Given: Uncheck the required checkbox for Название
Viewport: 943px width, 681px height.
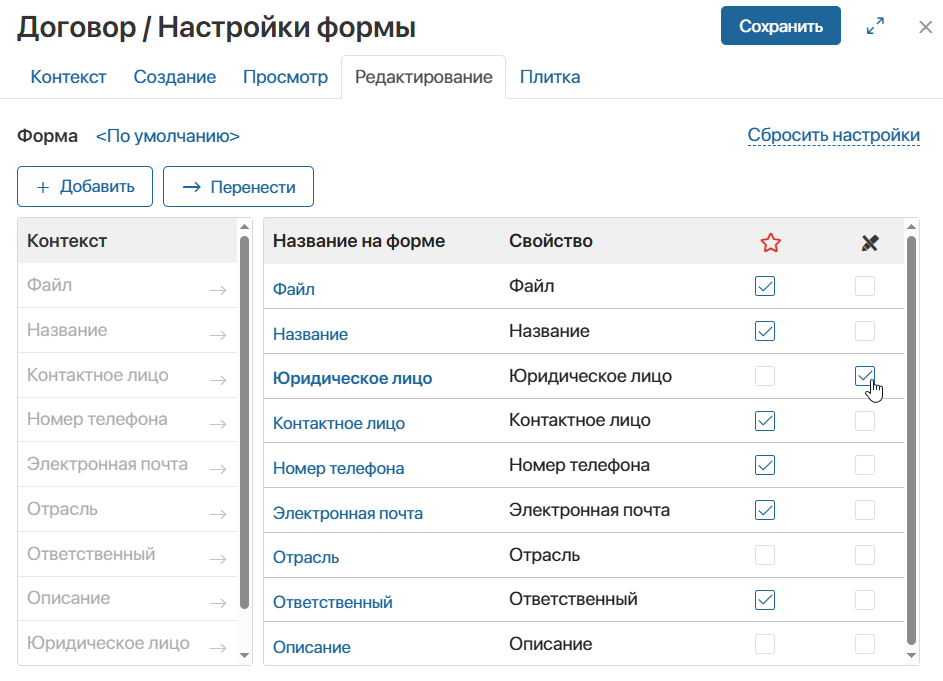Looking at the screenshot, I should click(x=764, y=331).
